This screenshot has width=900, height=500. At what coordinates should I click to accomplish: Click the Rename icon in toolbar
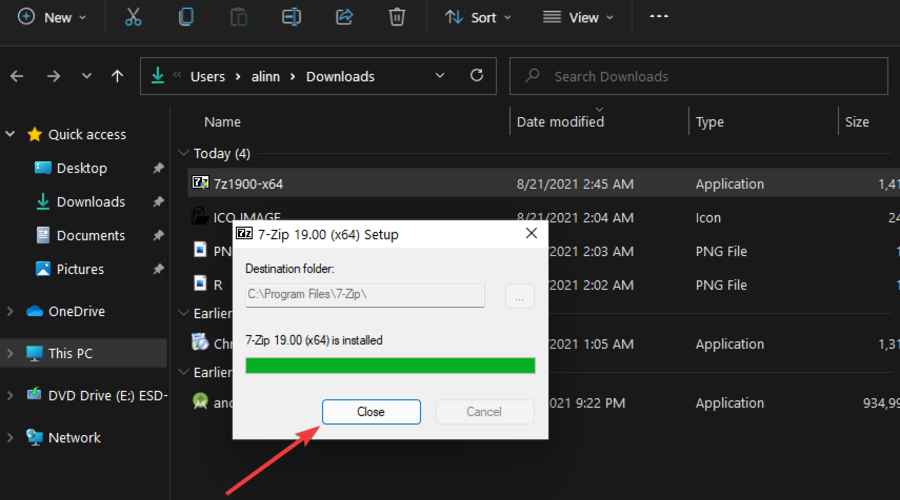click(292, 17)
